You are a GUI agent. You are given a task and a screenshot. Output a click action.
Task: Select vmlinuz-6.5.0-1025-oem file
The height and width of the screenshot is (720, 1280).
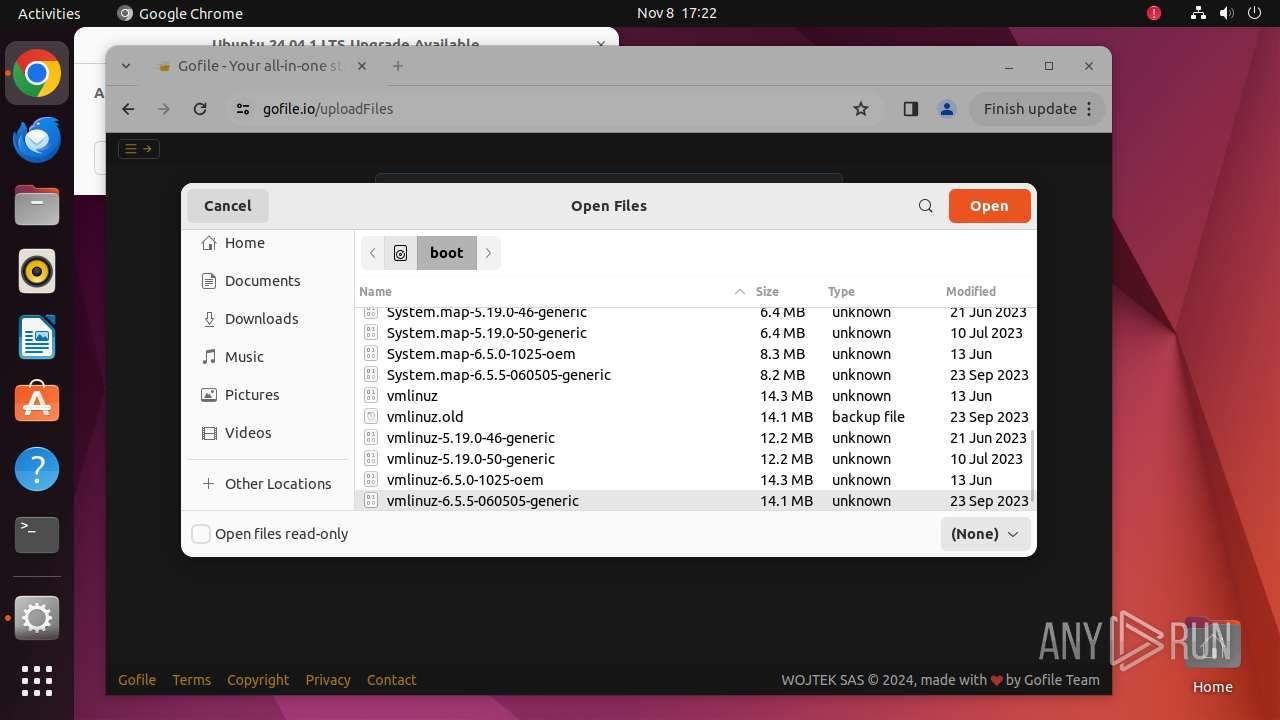pyautogui.click(x=695, y=480)
